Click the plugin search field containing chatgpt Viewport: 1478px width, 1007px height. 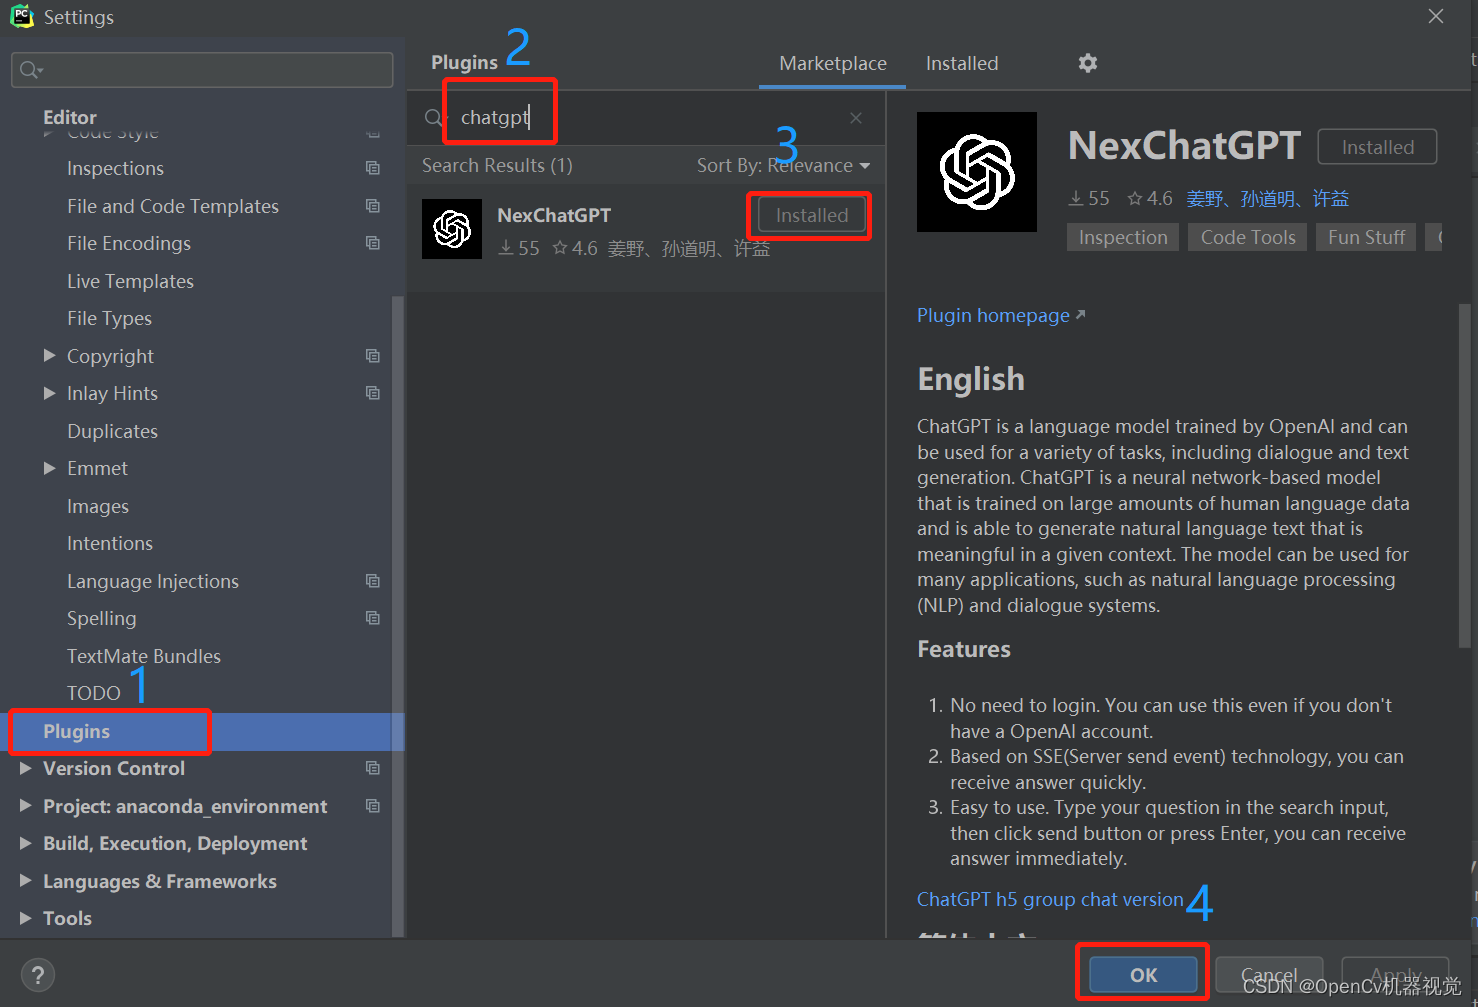646,118
